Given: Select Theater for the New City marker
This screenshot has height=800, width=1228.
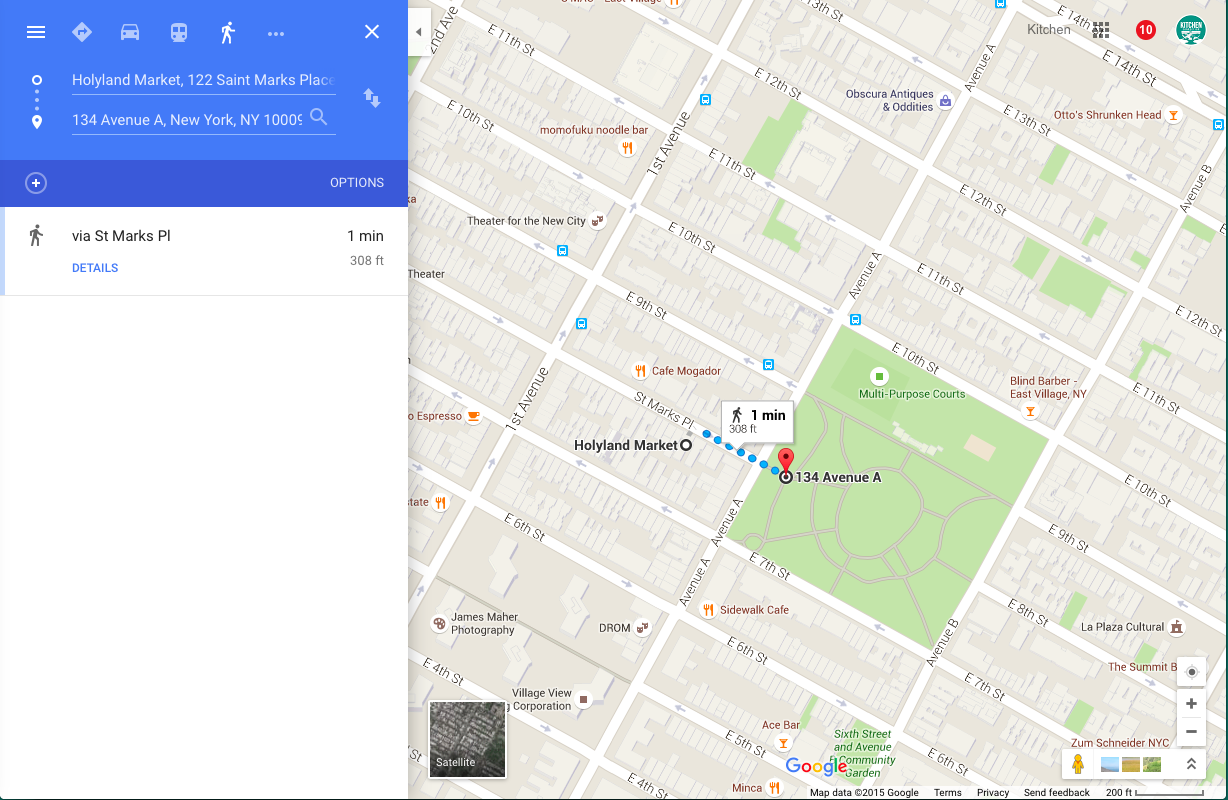Looking at the screenshot, I should (x=598, y=221).
